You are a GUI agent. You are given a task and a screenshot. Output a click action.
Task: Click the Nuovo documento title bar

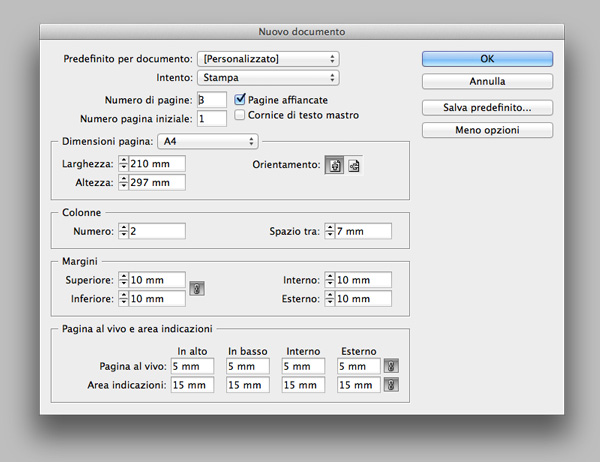point(302,32)
